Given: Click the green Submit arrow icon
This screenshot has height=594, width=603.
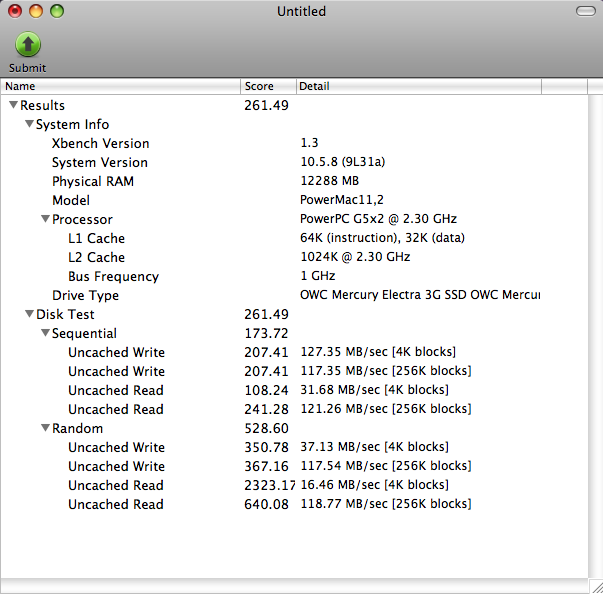Looking at the screenshot, I should (28, 44).
